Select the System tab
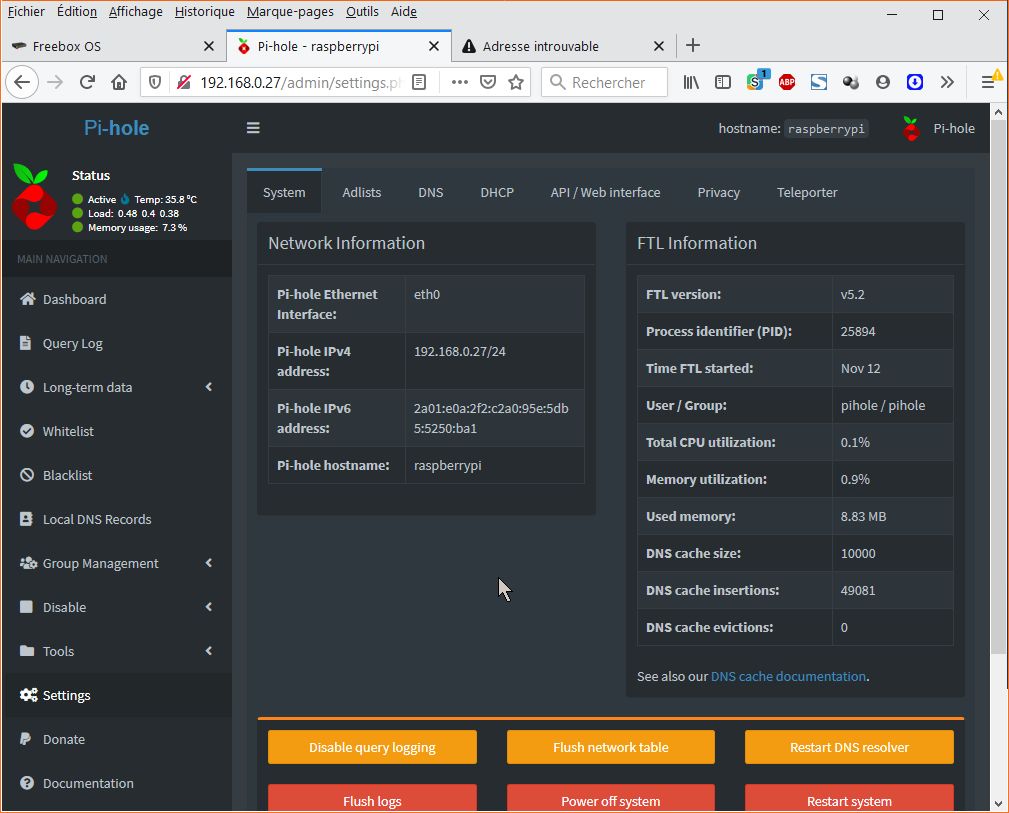The width and height of the screenshot is (1009, 813). [284, 191]
